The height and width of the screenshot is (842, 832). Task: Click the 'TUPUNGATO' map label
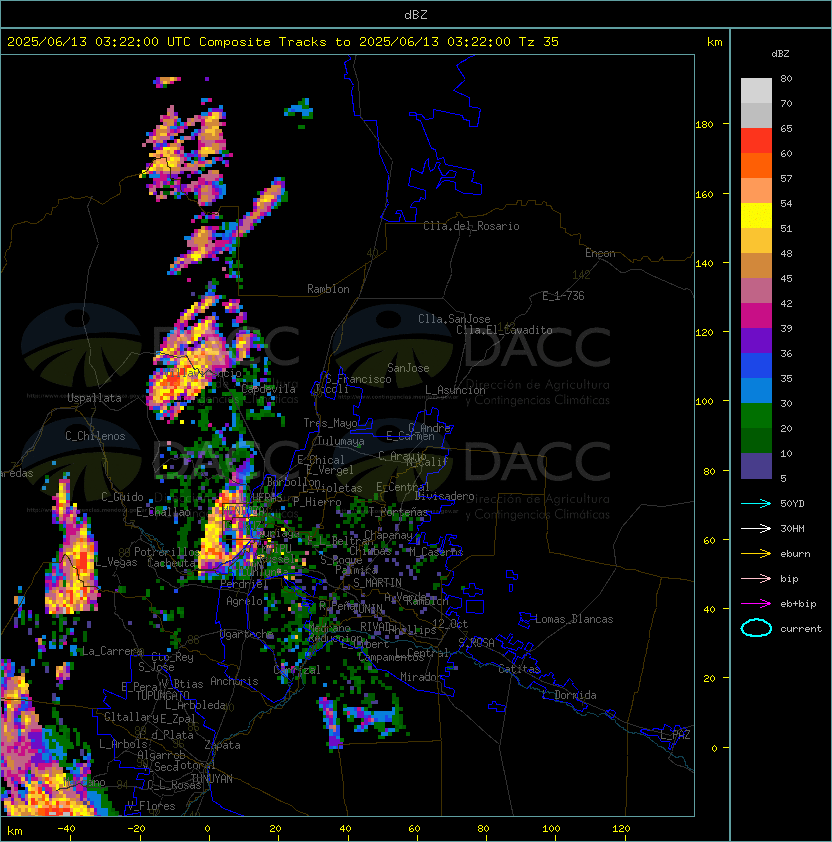[162, 696]
